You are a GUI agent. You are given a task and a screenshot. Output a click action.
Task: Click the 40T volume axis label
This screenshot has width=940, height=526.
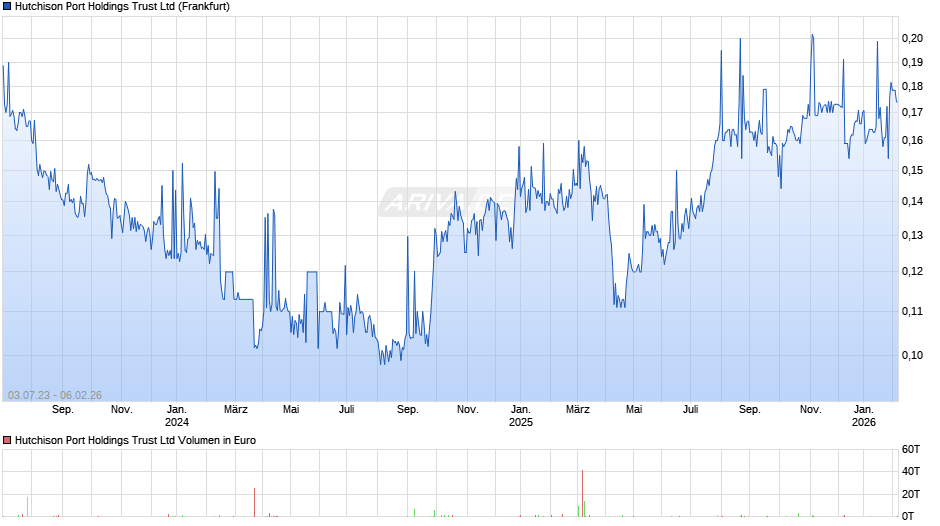(x=911, y=471)
